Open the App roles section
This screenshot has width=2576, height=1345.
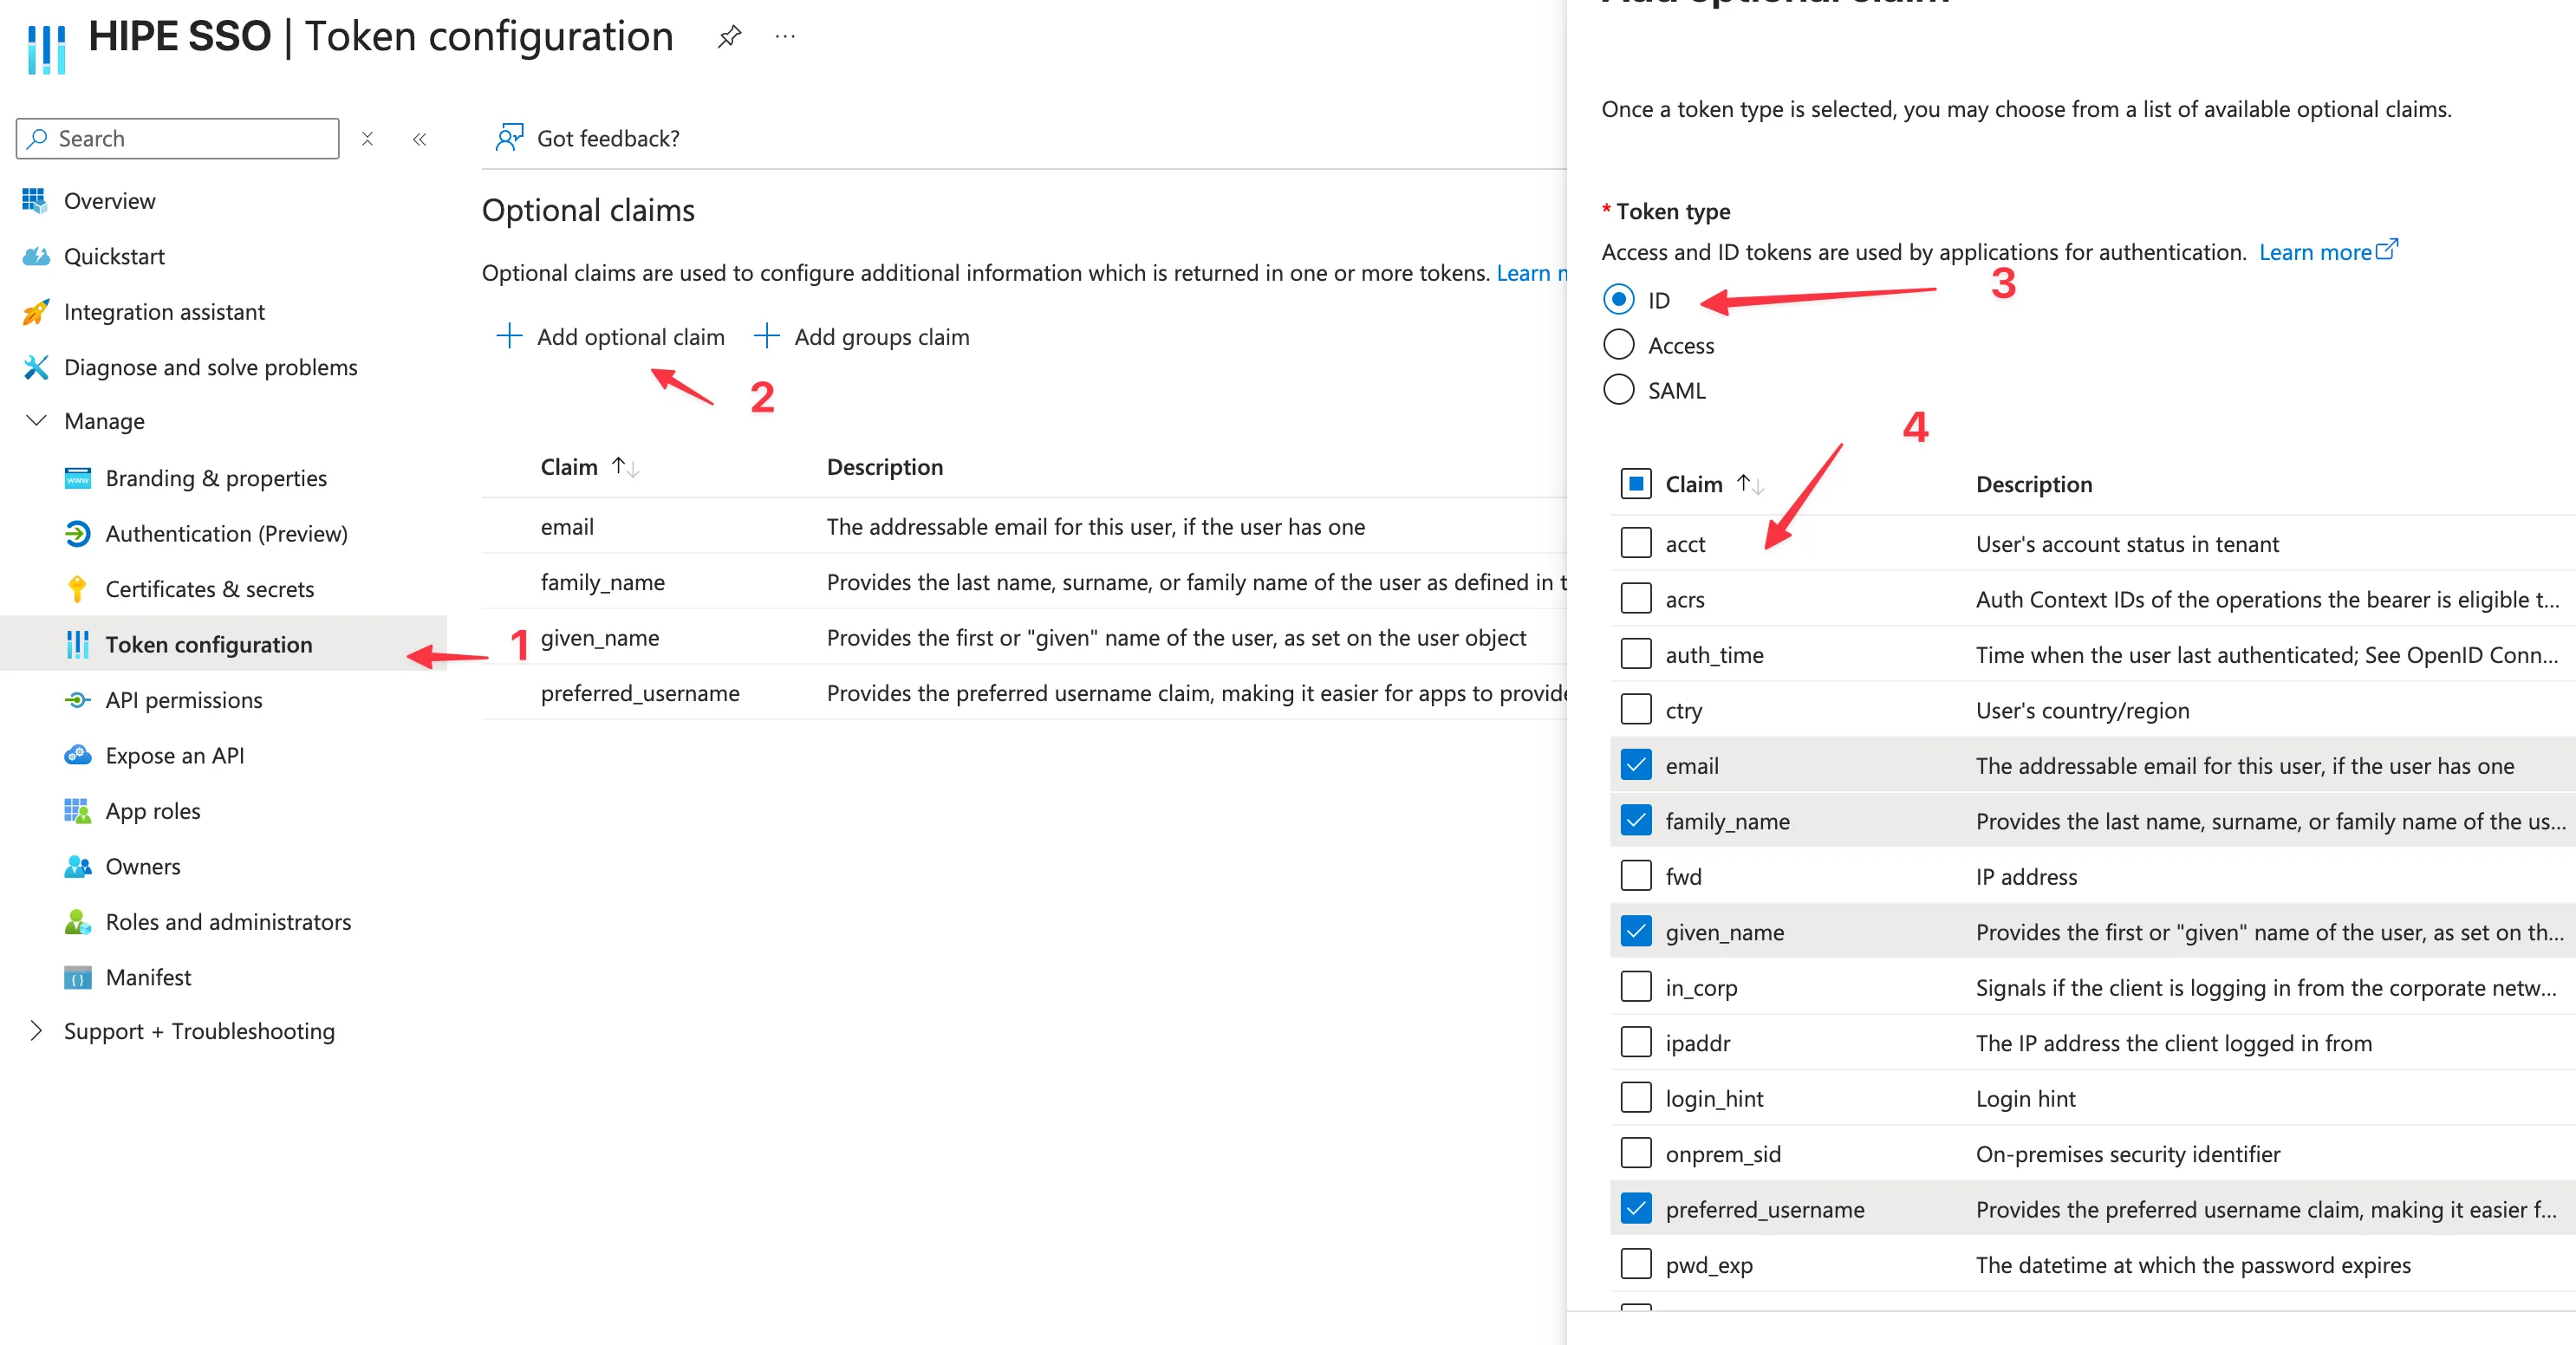(153, 811)
